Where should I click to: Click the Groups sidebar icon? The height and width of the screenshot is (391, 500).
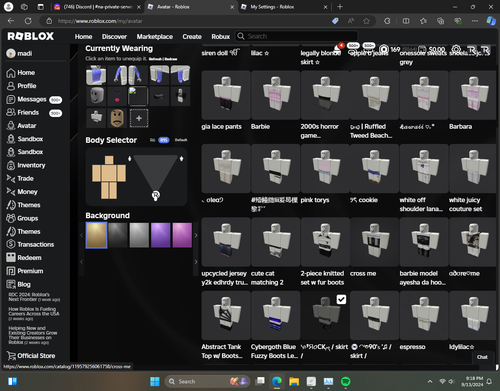coord(11,218)
